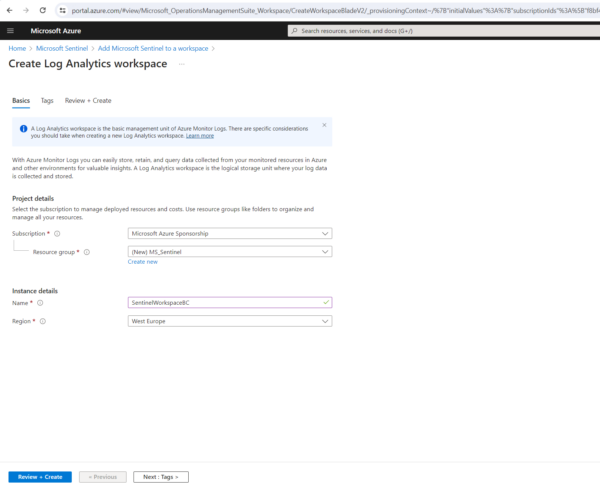Open the Region dropdown showing West Europe

[x=230, y=321]
